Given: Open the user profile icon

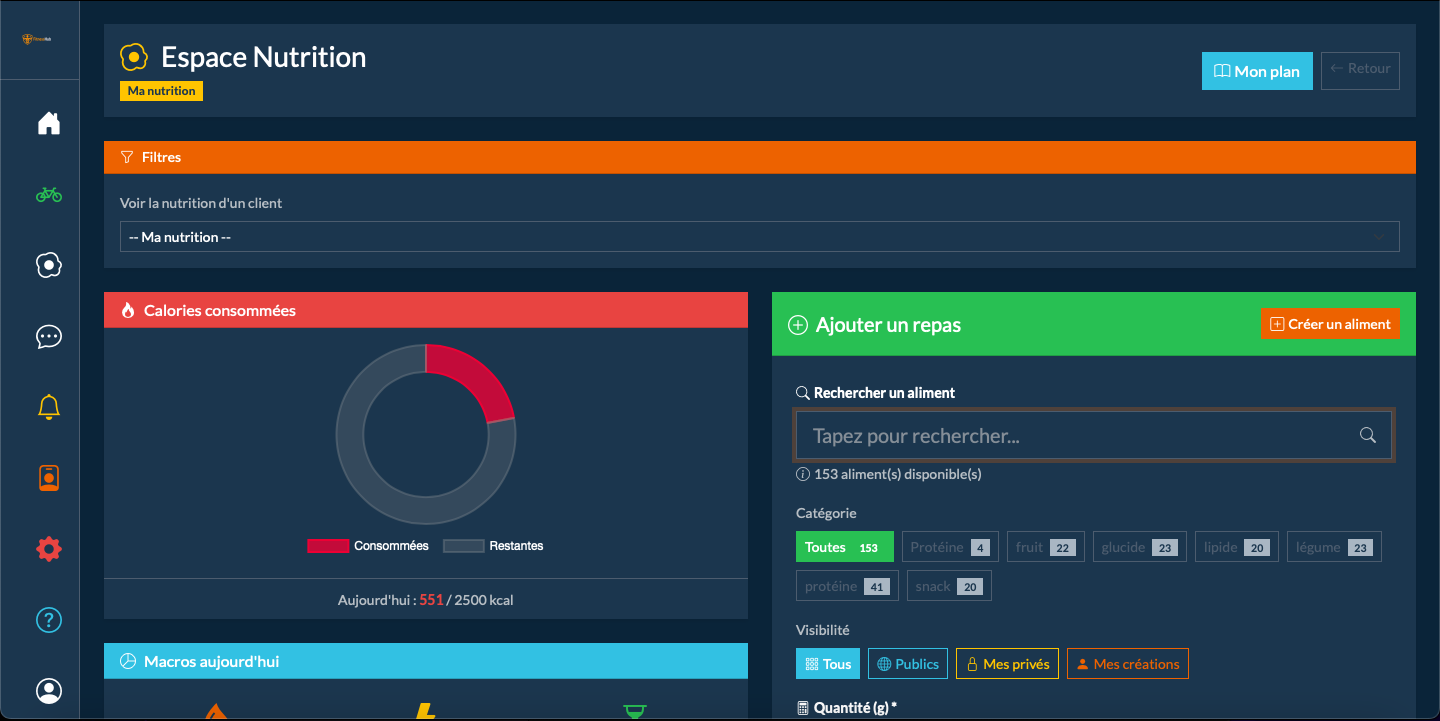Looking at the screenshot, I should (49, 691).
